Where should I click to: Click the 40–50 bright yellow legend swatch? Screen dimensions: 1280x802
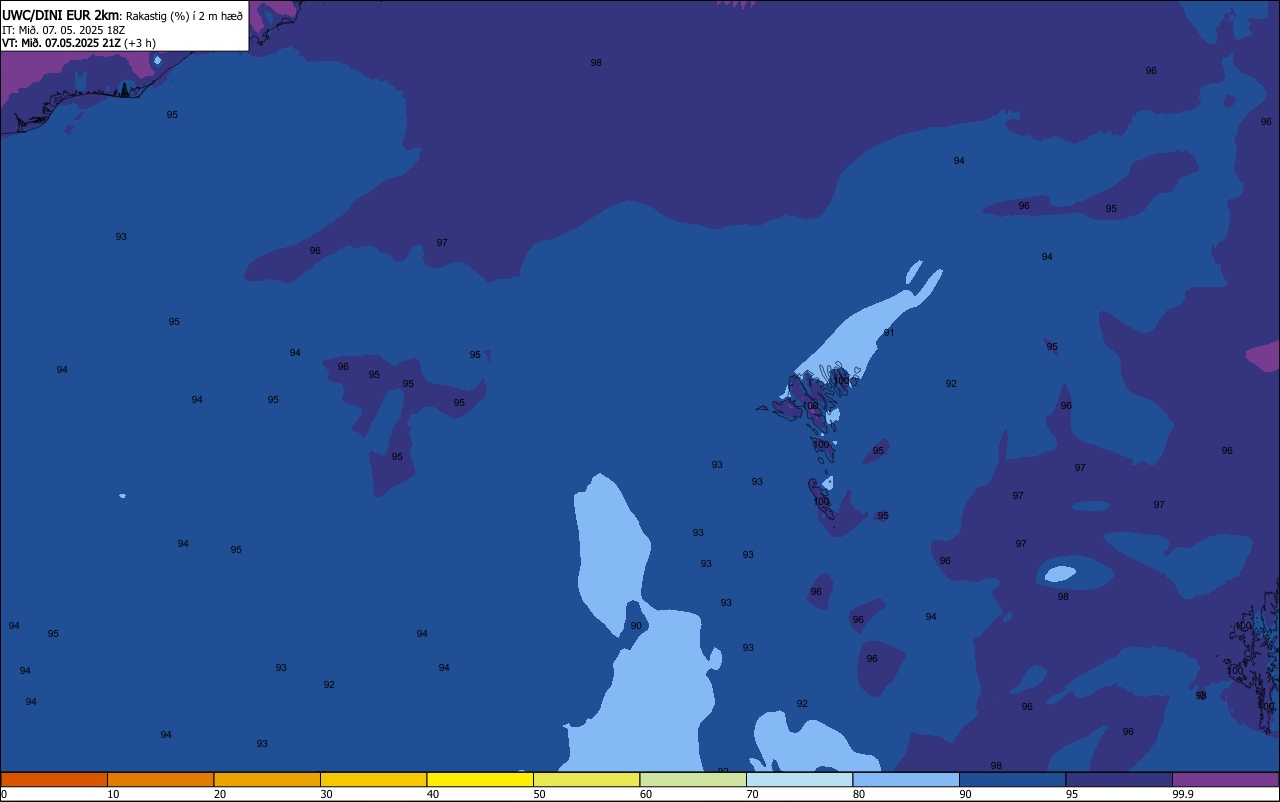(x=480, y=779)
